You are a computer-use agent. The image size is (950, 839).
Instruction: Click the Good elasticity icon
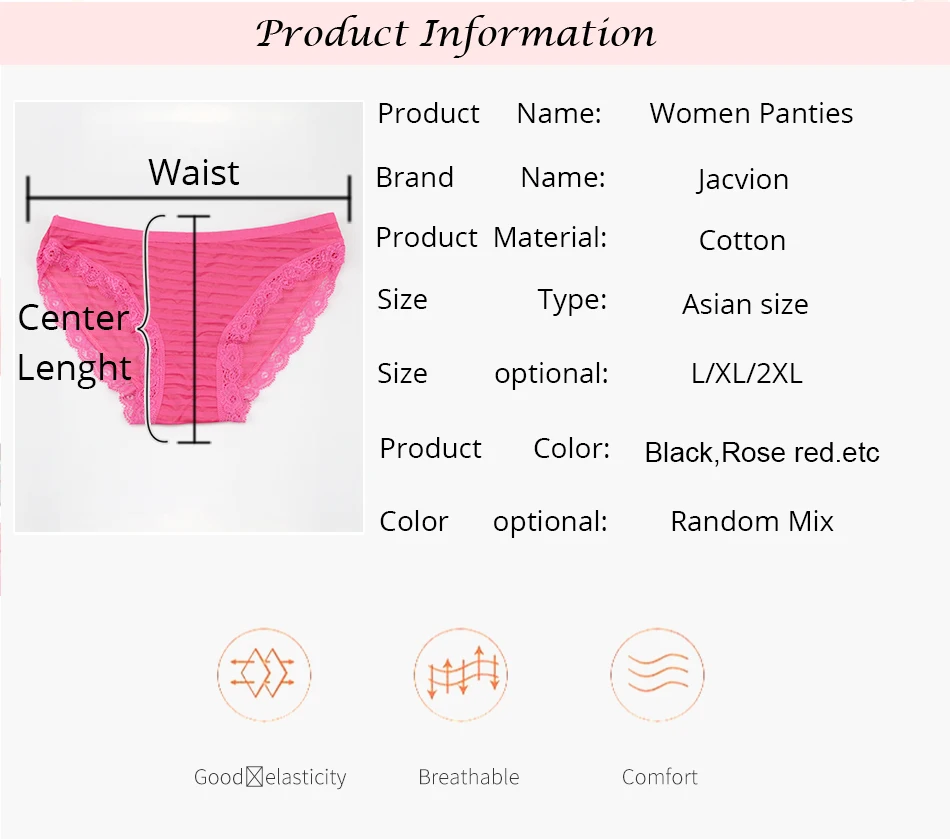[x=264, y=674]
